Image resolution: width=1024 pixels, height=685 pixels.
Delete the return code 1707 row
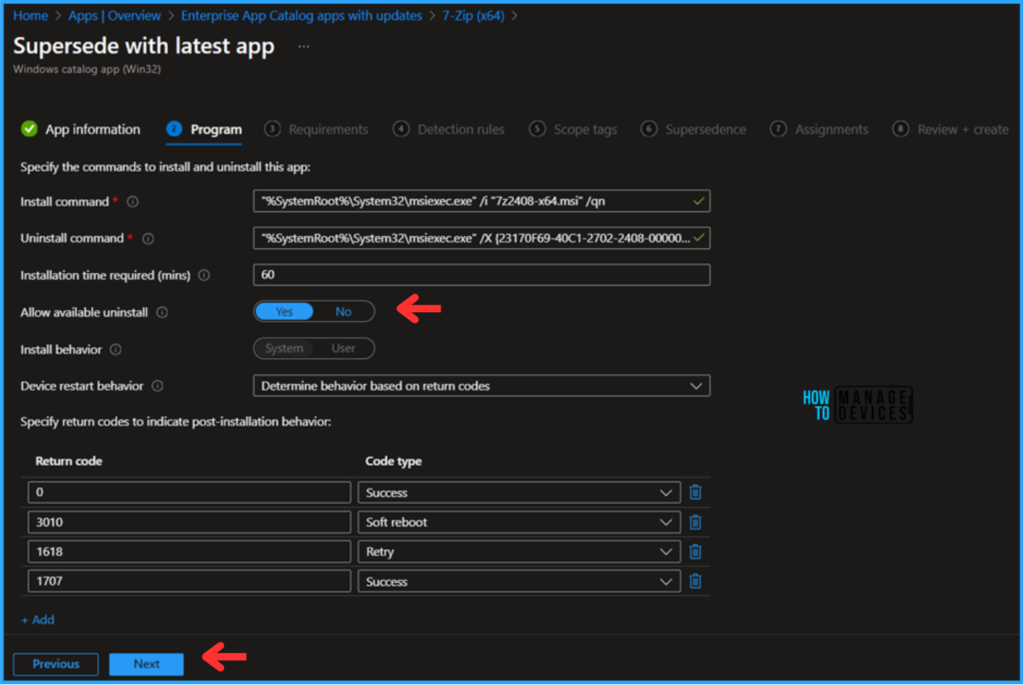[696, 581]
